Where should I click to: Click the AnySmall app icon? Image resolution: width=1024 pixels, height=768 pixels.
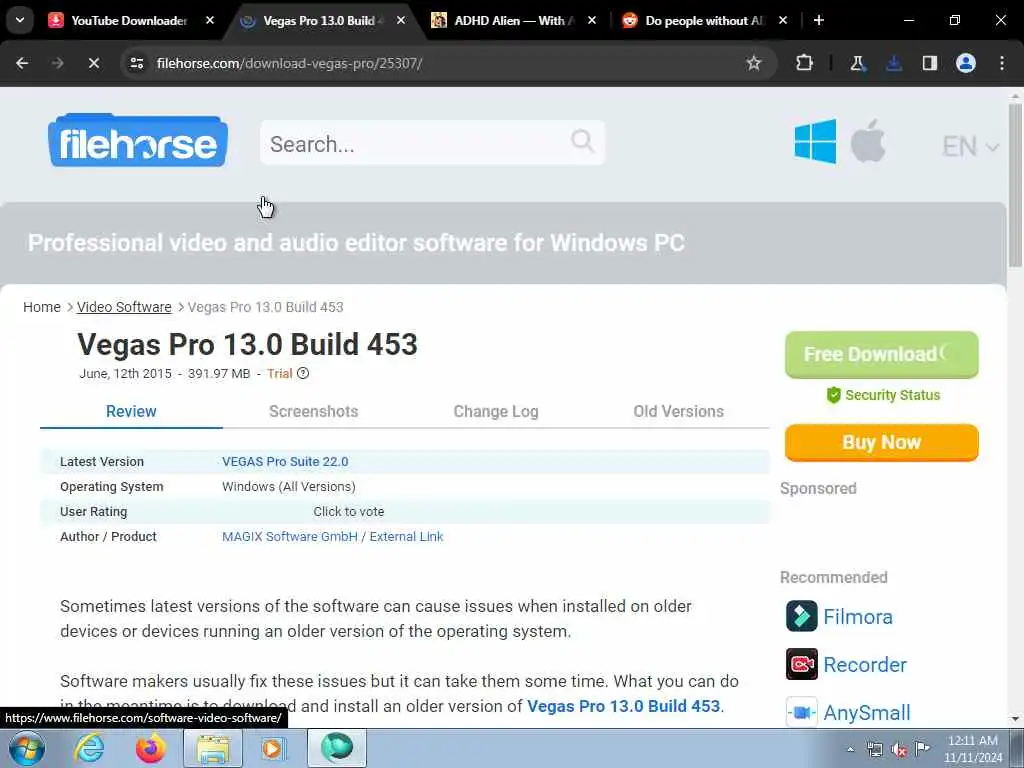(801, 712)
